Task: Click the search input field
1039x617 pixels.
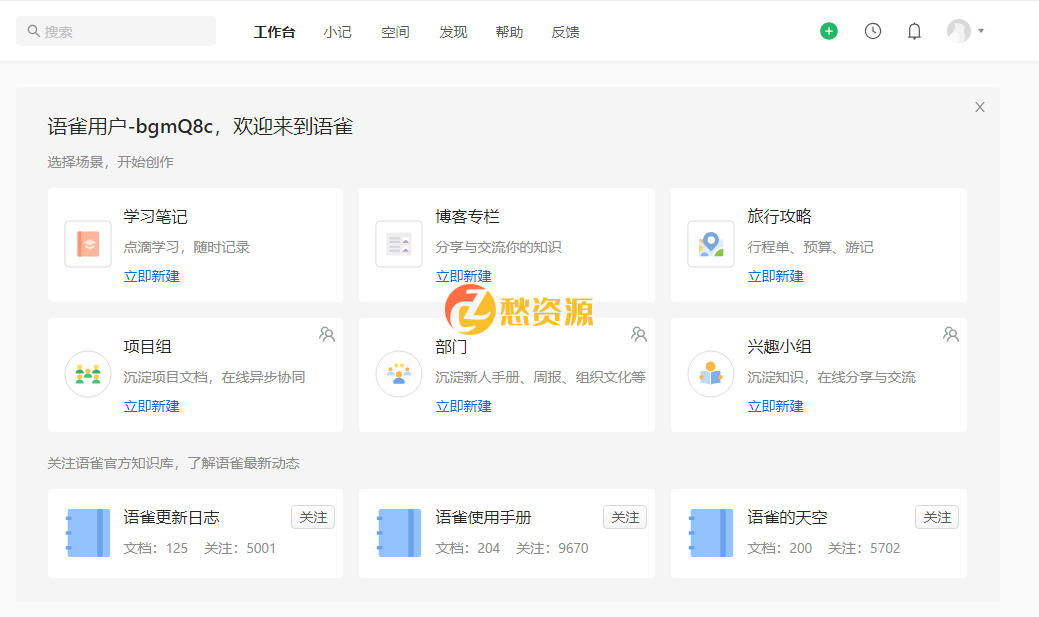Action: pyautogui.click(x=115, y=31)
